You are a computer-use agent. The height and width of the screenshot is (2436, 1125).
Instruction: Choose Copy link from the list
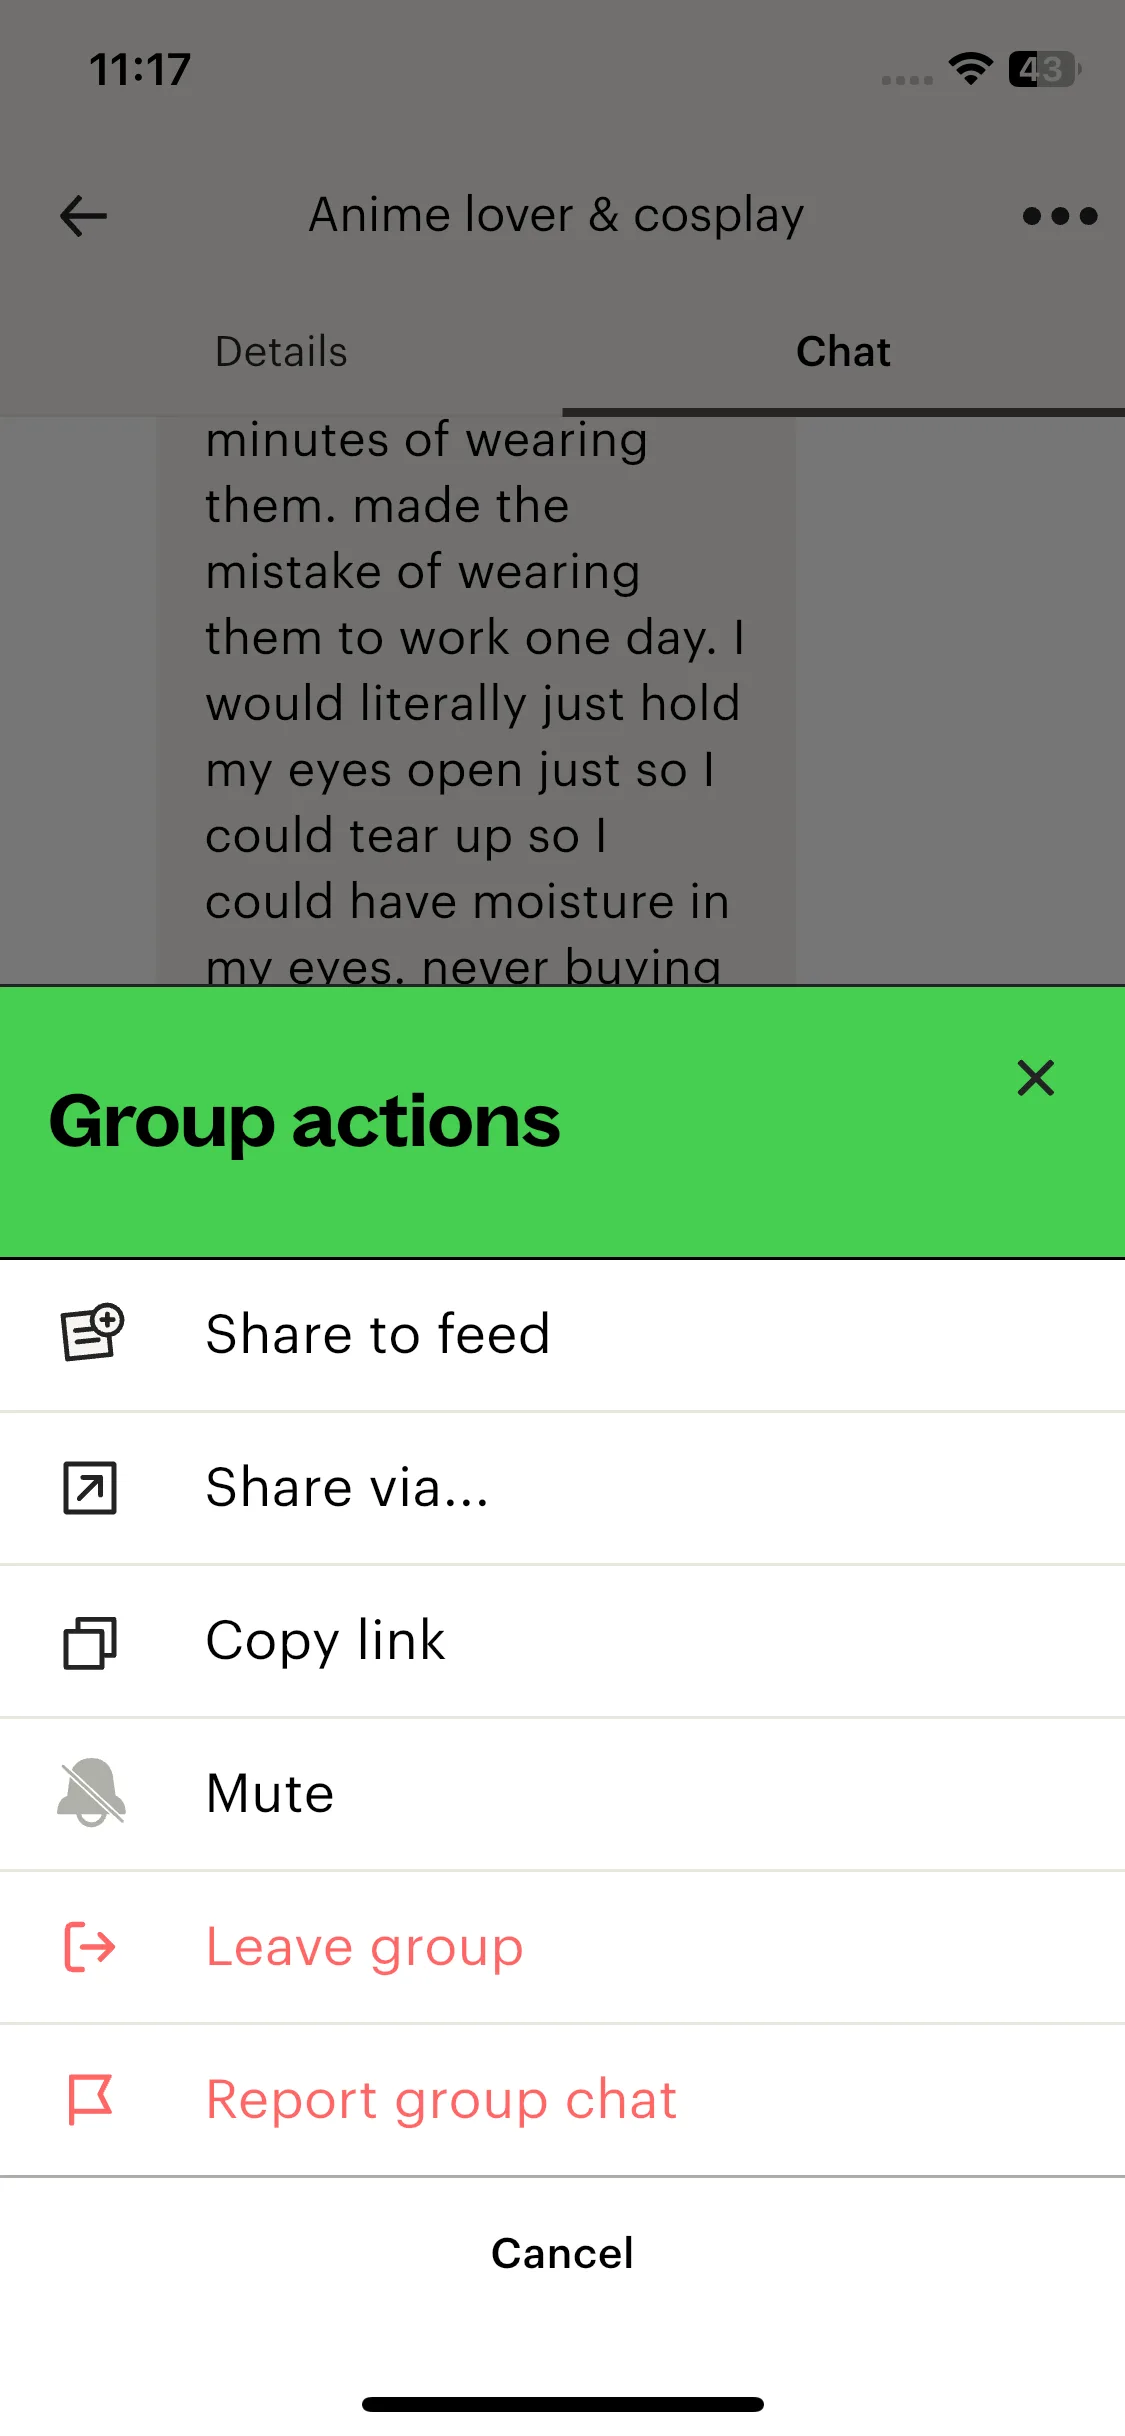325,1641
